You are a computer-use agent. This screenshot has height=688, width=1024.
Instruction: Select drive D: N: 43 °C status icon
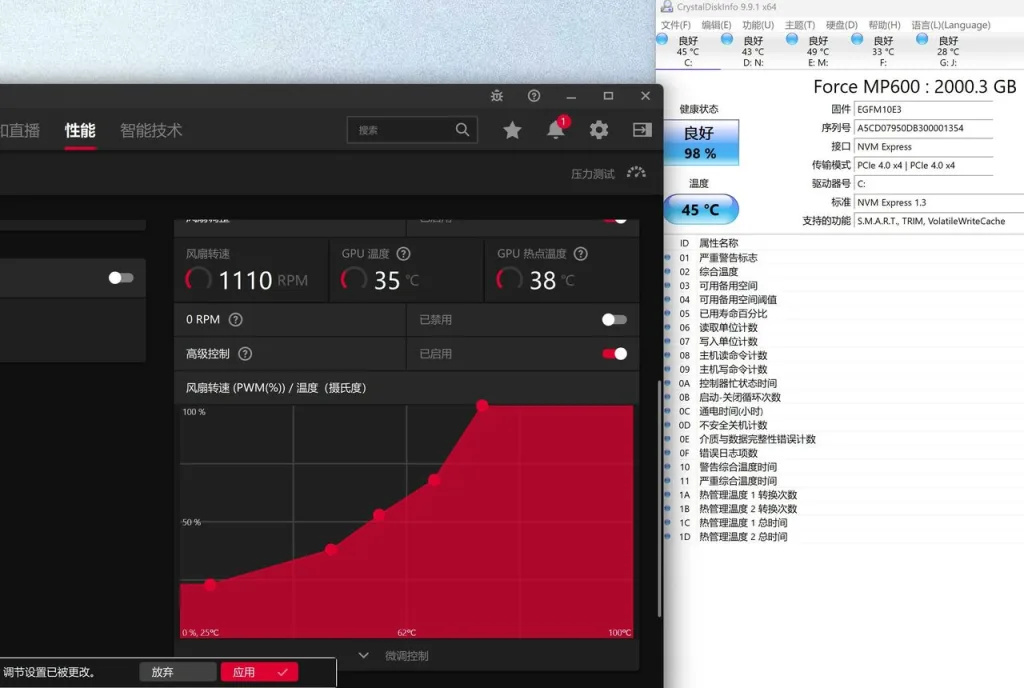pos(727,39)
